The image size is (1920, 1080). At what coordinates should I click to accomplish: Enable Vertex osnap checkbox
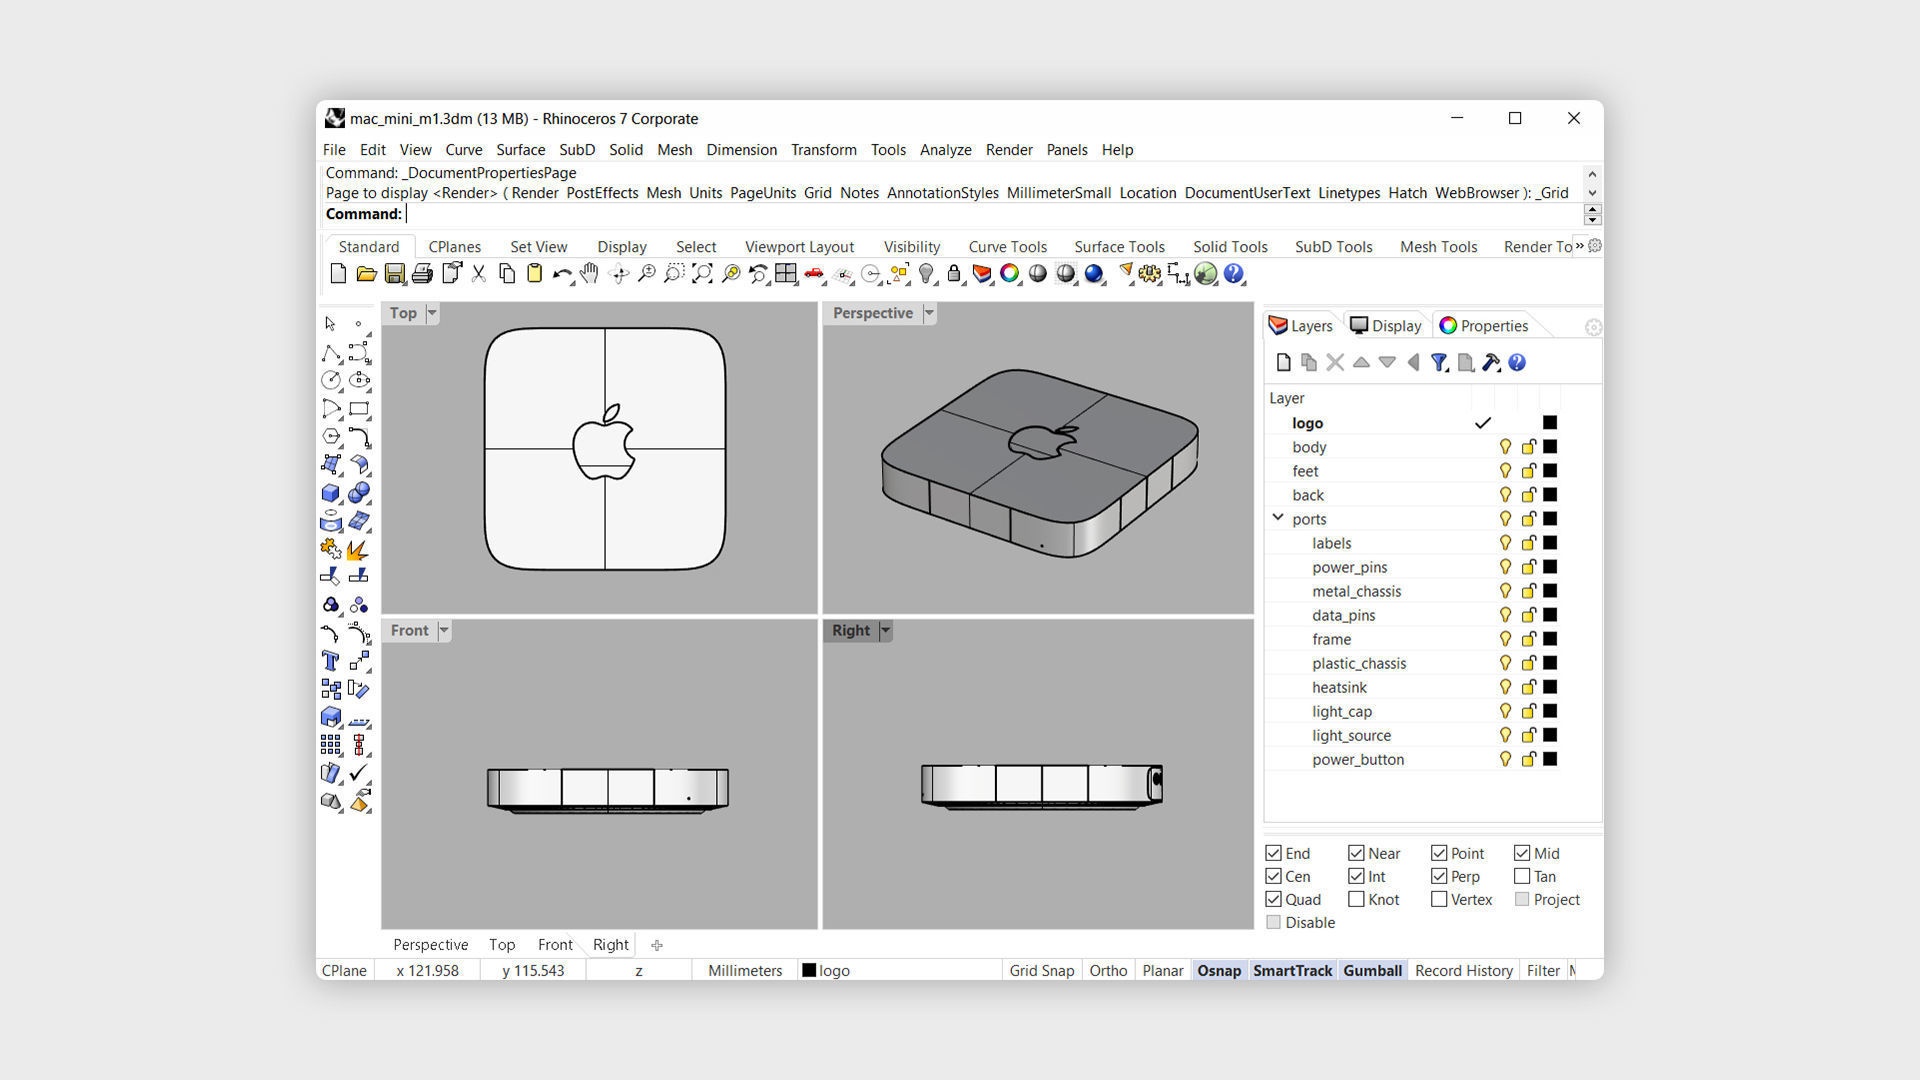[1439, 899]
